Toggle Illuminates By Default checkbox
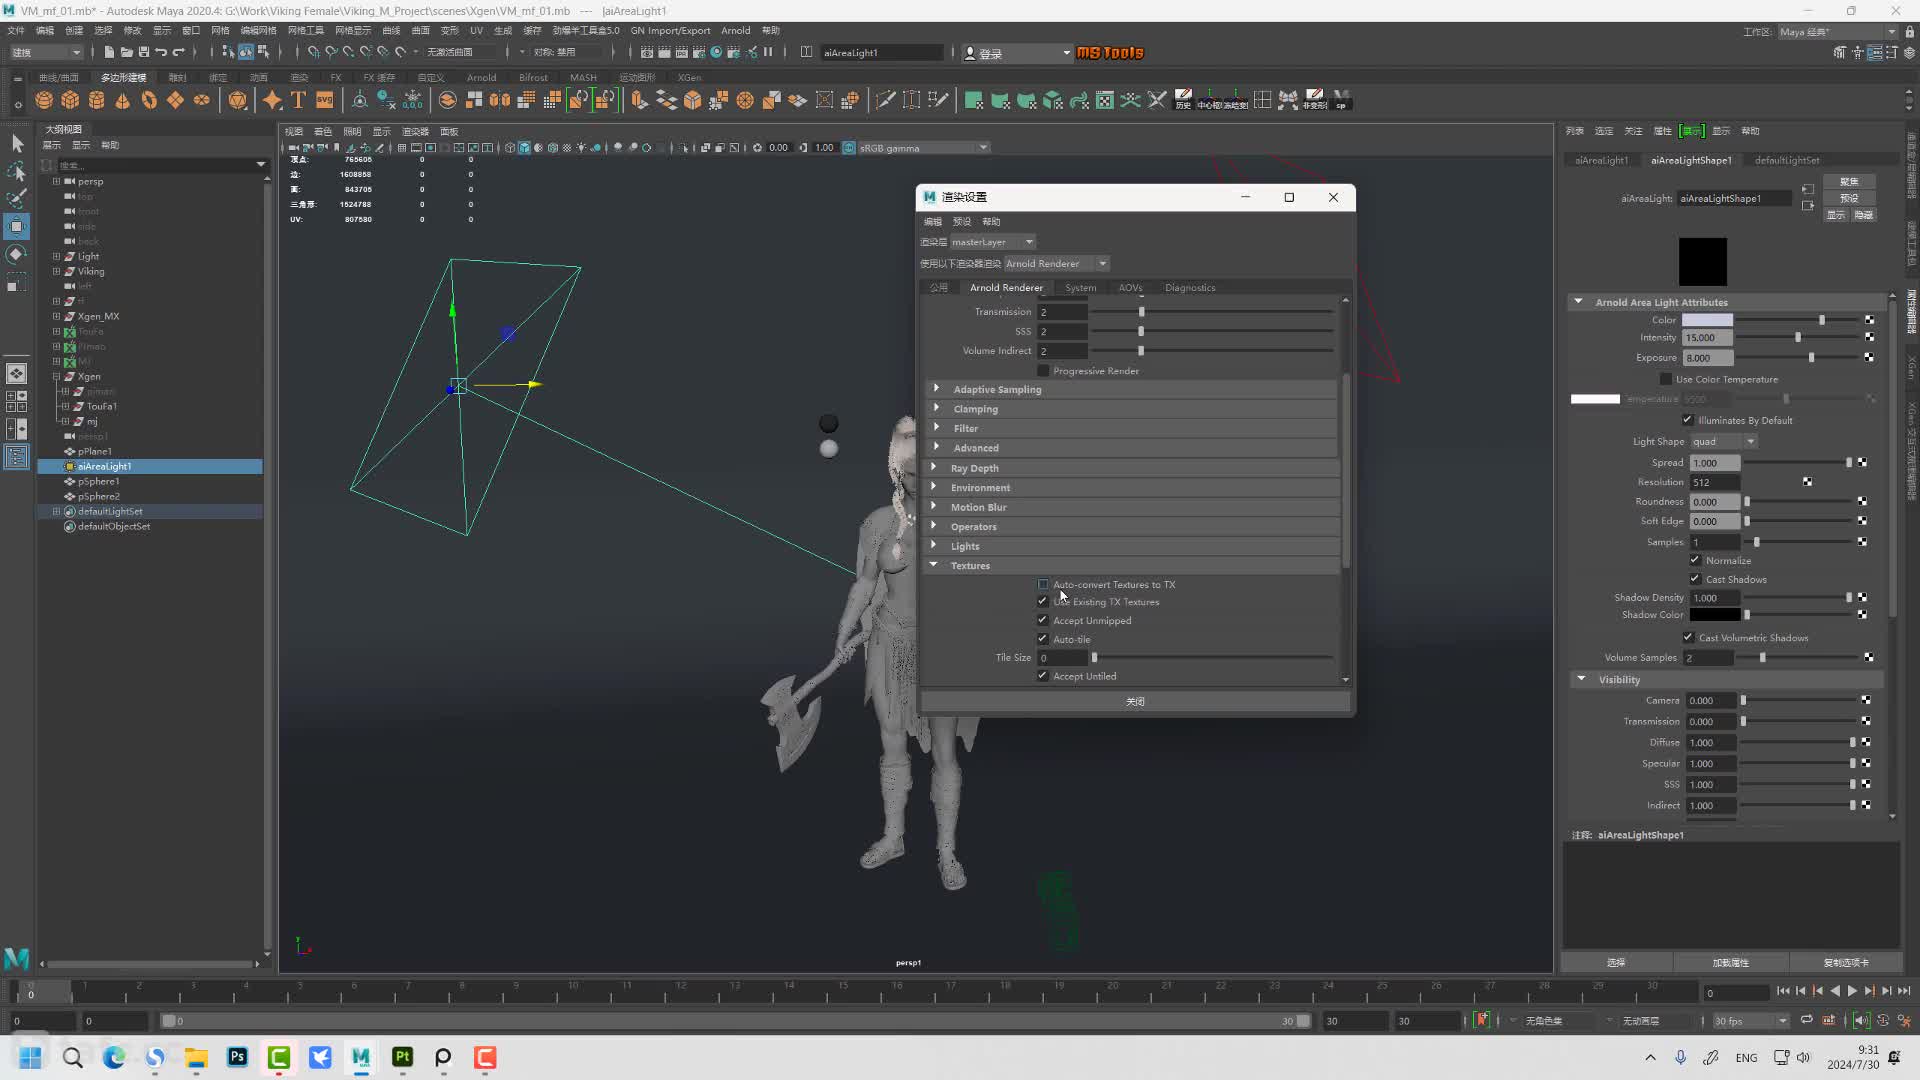 click(x=1688, y=420)
